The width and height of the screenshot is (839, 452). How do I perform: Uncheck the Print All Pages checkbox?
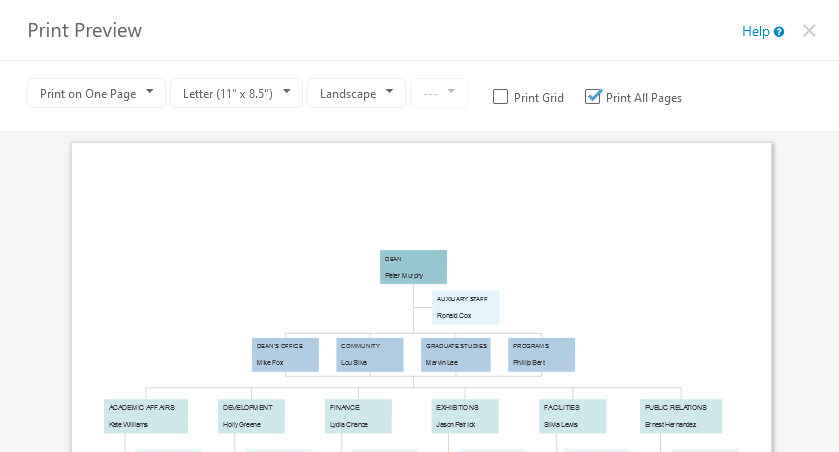coord(593,97)
